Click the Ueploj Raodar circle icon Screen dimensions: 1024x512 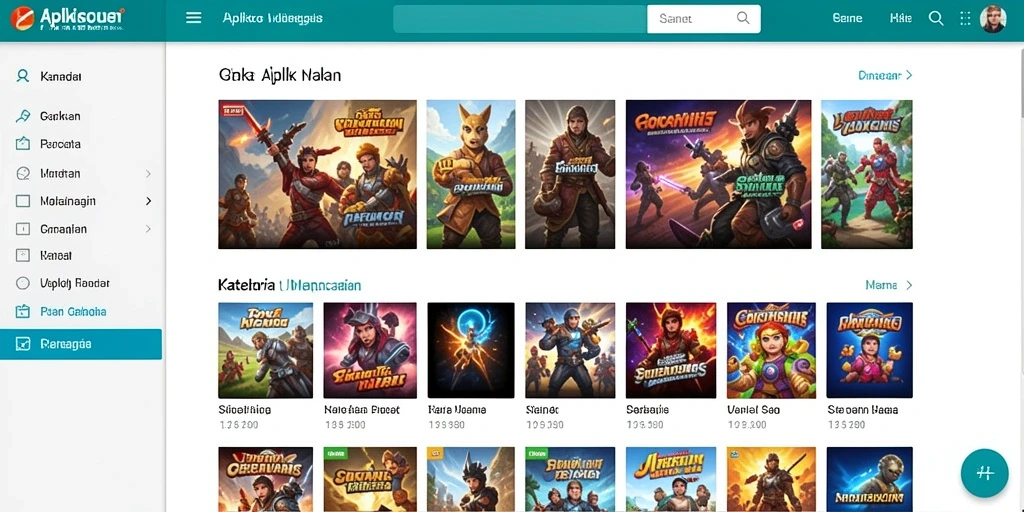[23, 283]
